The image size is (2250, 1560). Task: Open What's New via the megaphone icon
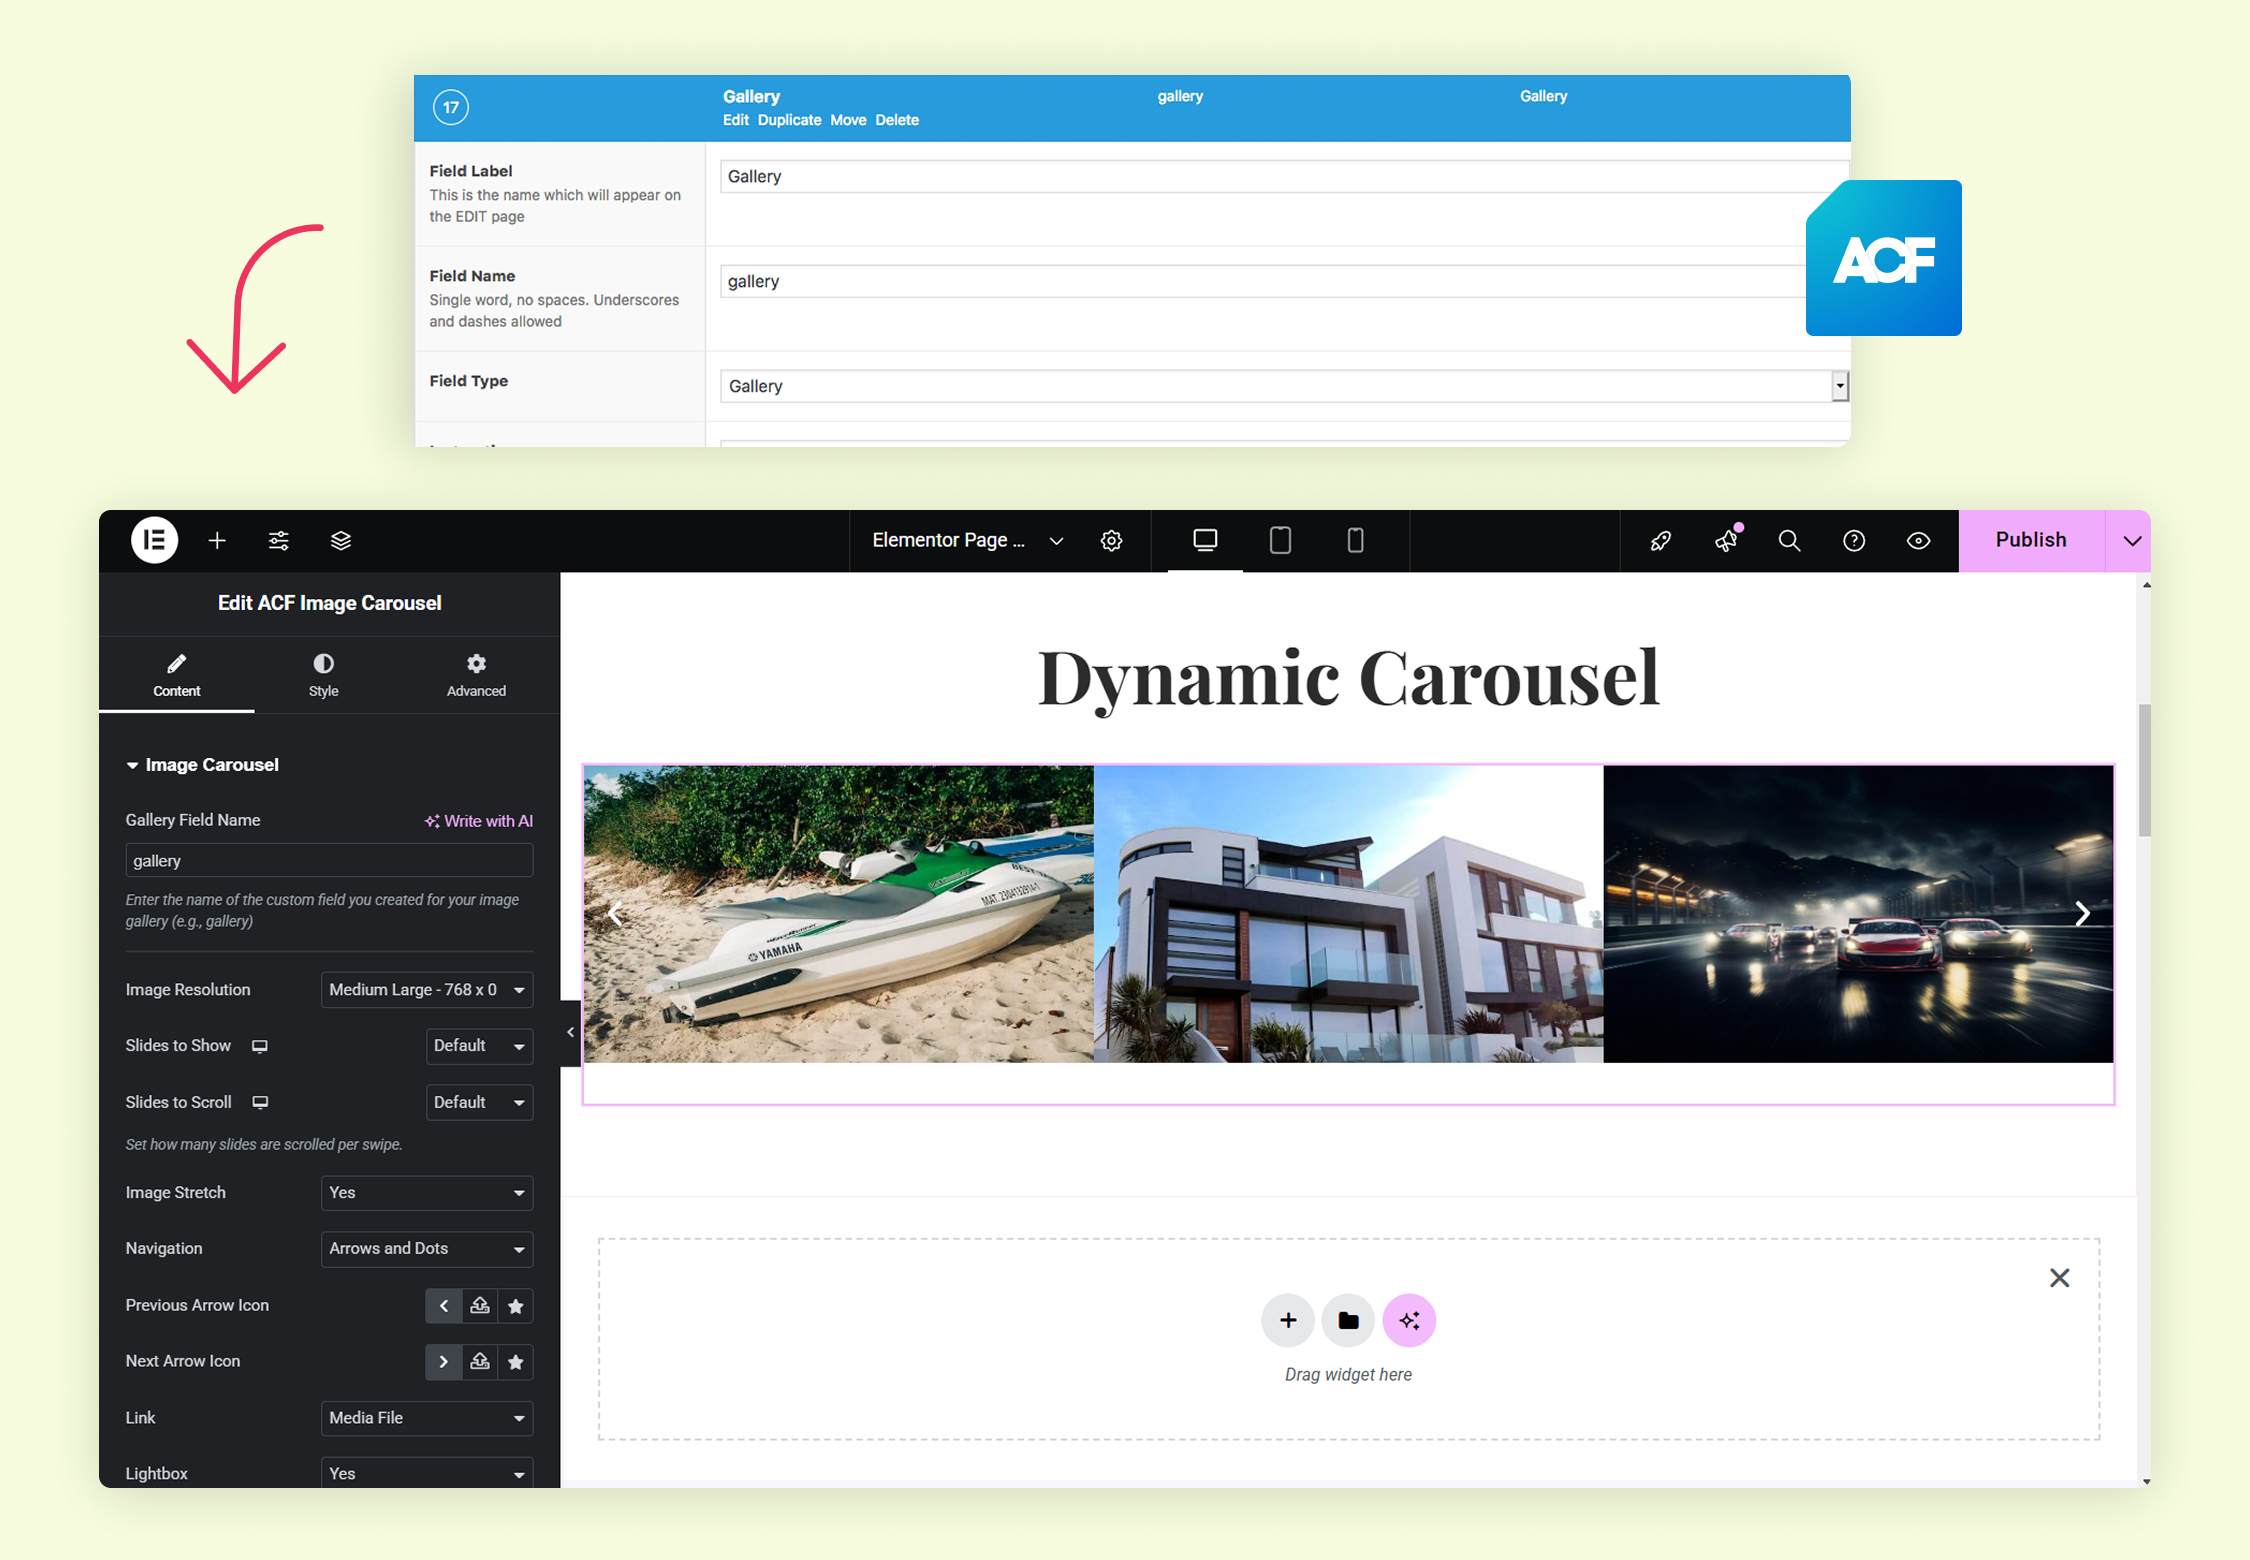[1725, 541]
